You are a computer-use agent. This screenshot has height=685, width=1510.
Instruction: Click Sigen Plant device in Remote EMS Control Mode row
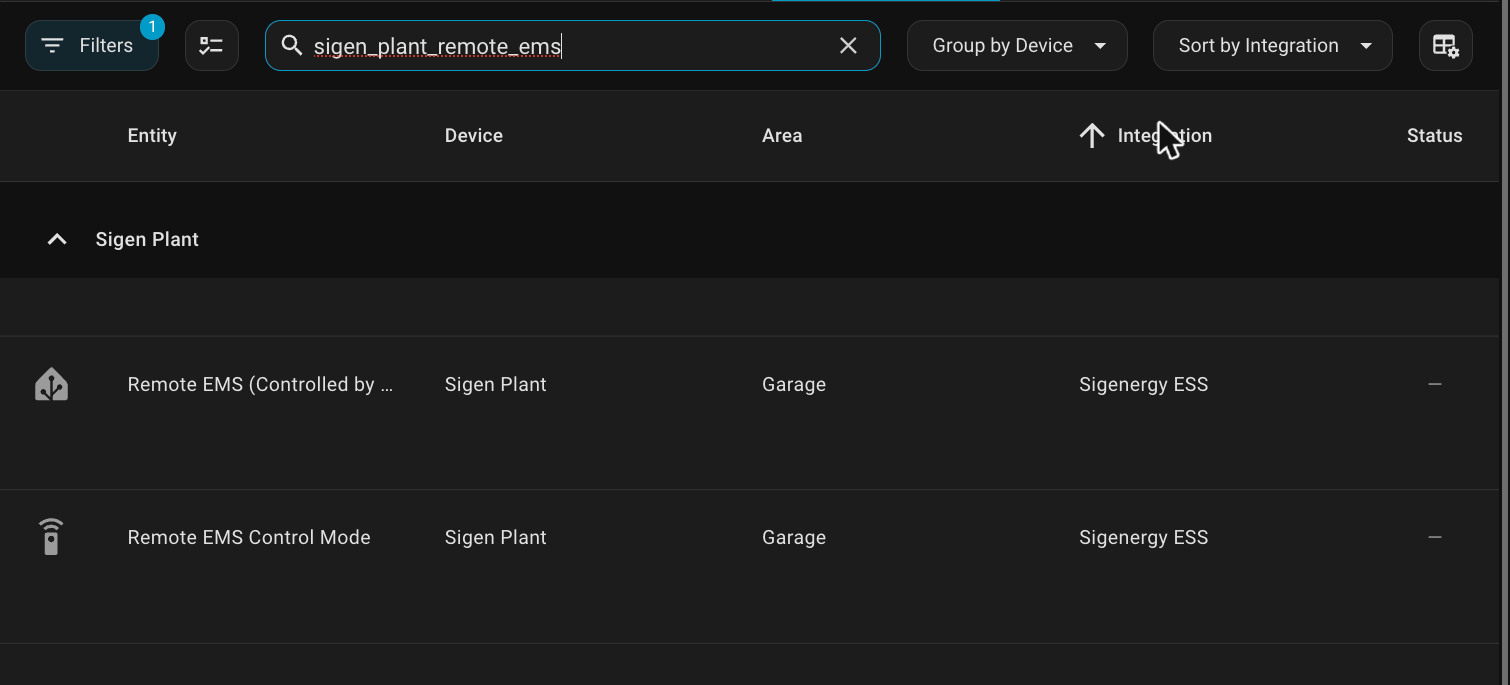496,538
